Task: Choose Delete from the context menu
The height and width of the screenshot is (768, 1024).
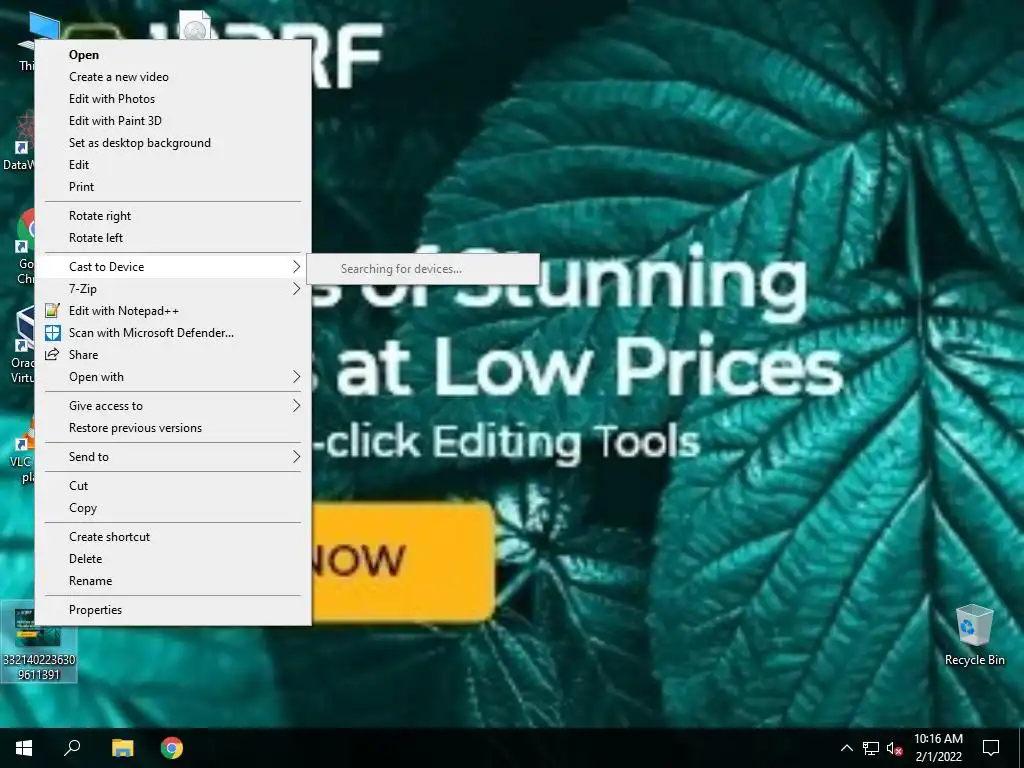Action: 173,559
